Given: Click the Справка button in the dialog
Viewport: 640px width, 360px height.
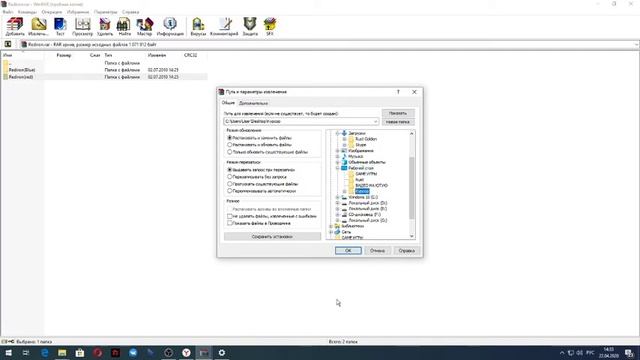Looking at the screenshot, I should (x=407, y=250).
